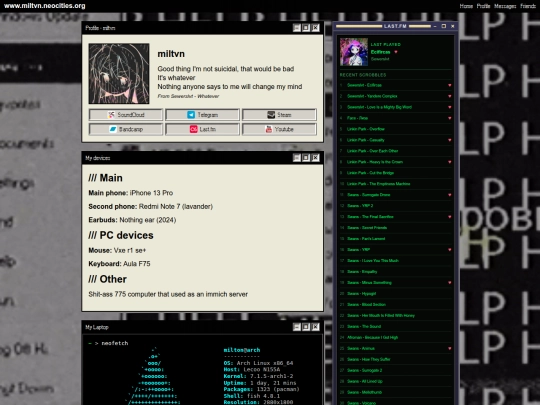The height and width of the screenshot is (405, 540).
Task: Open track Swans - All Lined Up
Action: (x=365, y=382)
